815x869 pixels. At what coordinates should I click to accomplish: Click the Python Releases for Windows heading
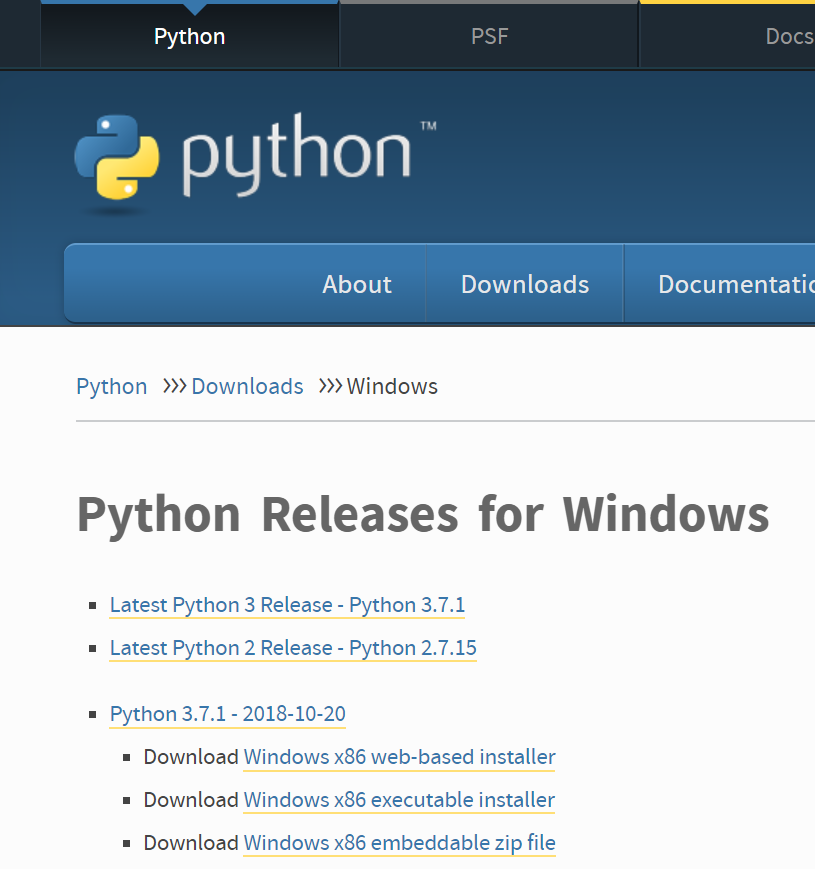click(x=423, y=515)
